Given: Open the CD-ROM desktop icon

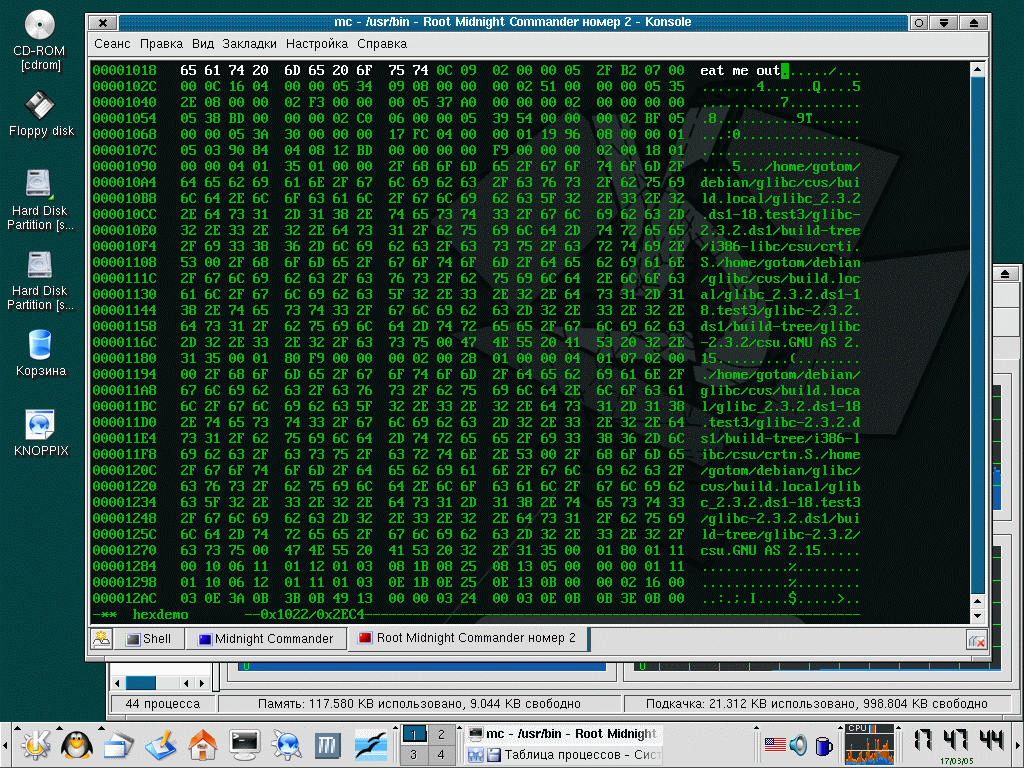Looking at the screenshot, I should point(40,39).
